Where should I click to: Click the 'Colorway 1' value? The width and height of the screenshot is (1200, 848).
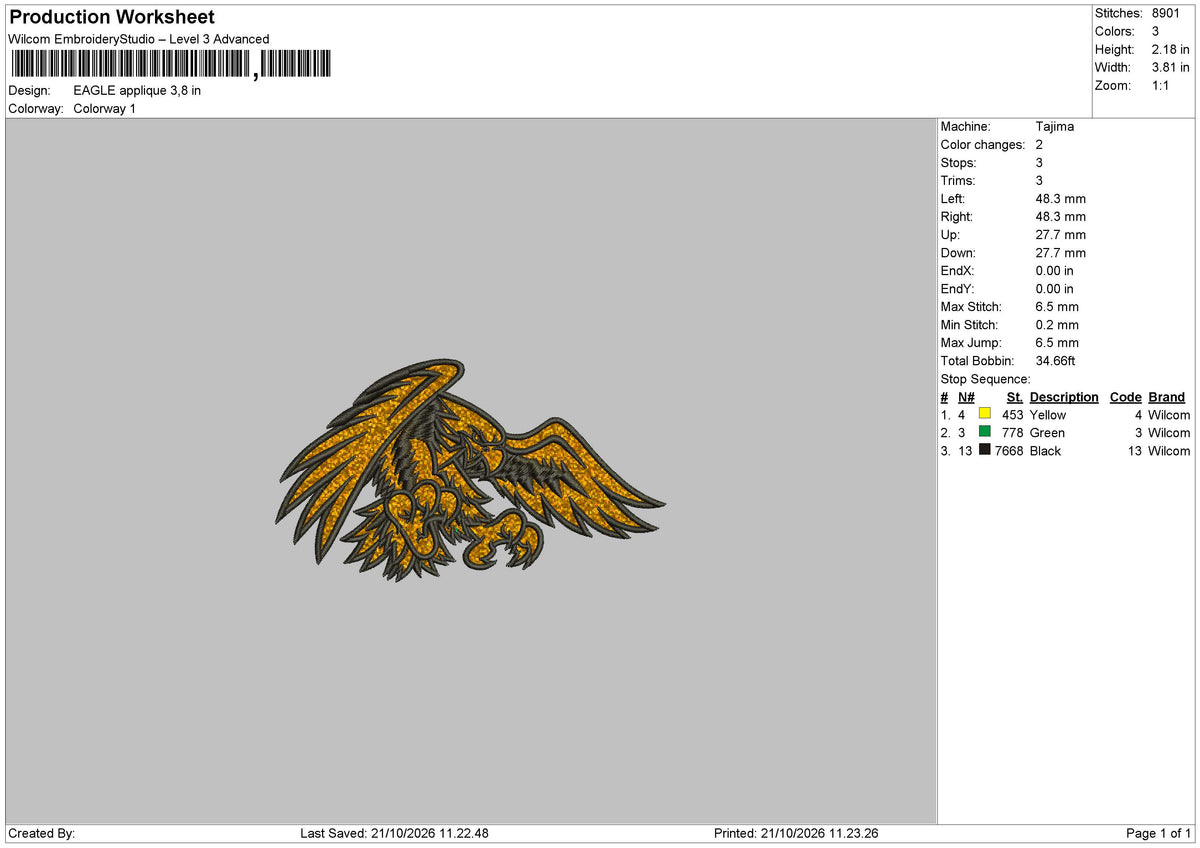click(105, 108)
